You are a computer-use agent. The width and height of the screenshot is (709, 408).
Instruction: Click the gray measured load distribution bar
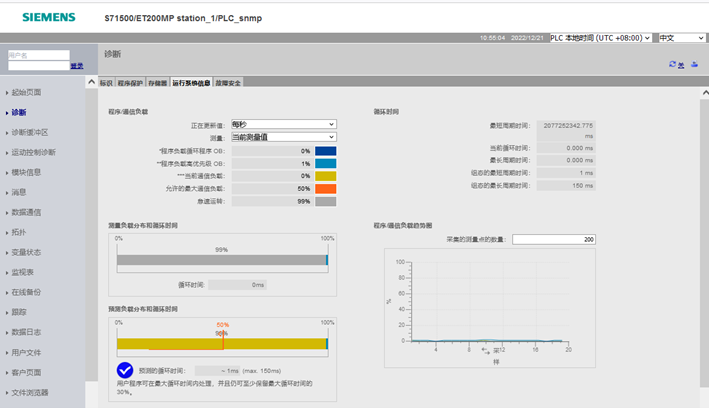pos(222,260)
